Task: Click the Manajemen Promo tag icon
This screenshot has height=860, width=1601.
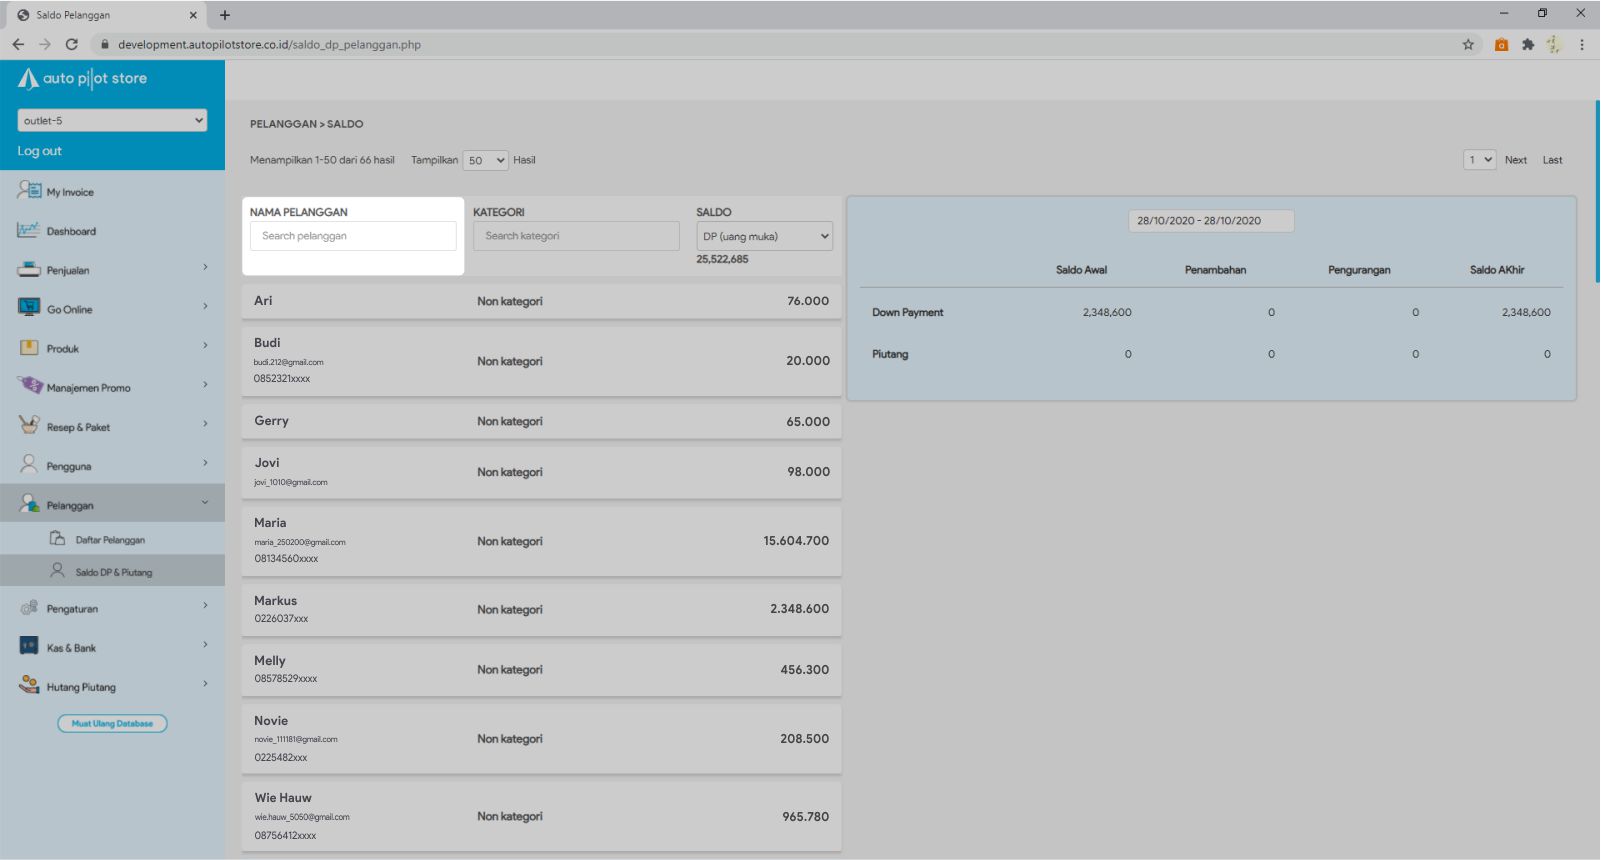Action: click(x=30, y=386)
